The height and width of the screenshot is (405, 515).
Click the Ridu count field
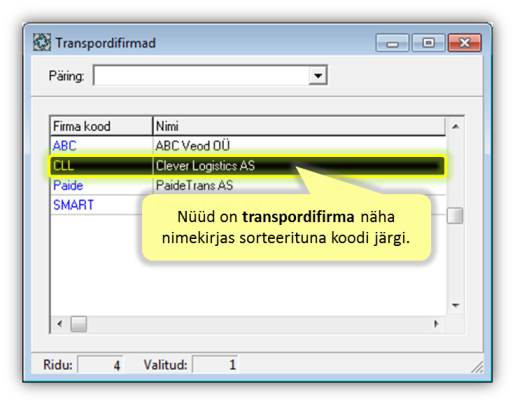(x=100, y=365)
